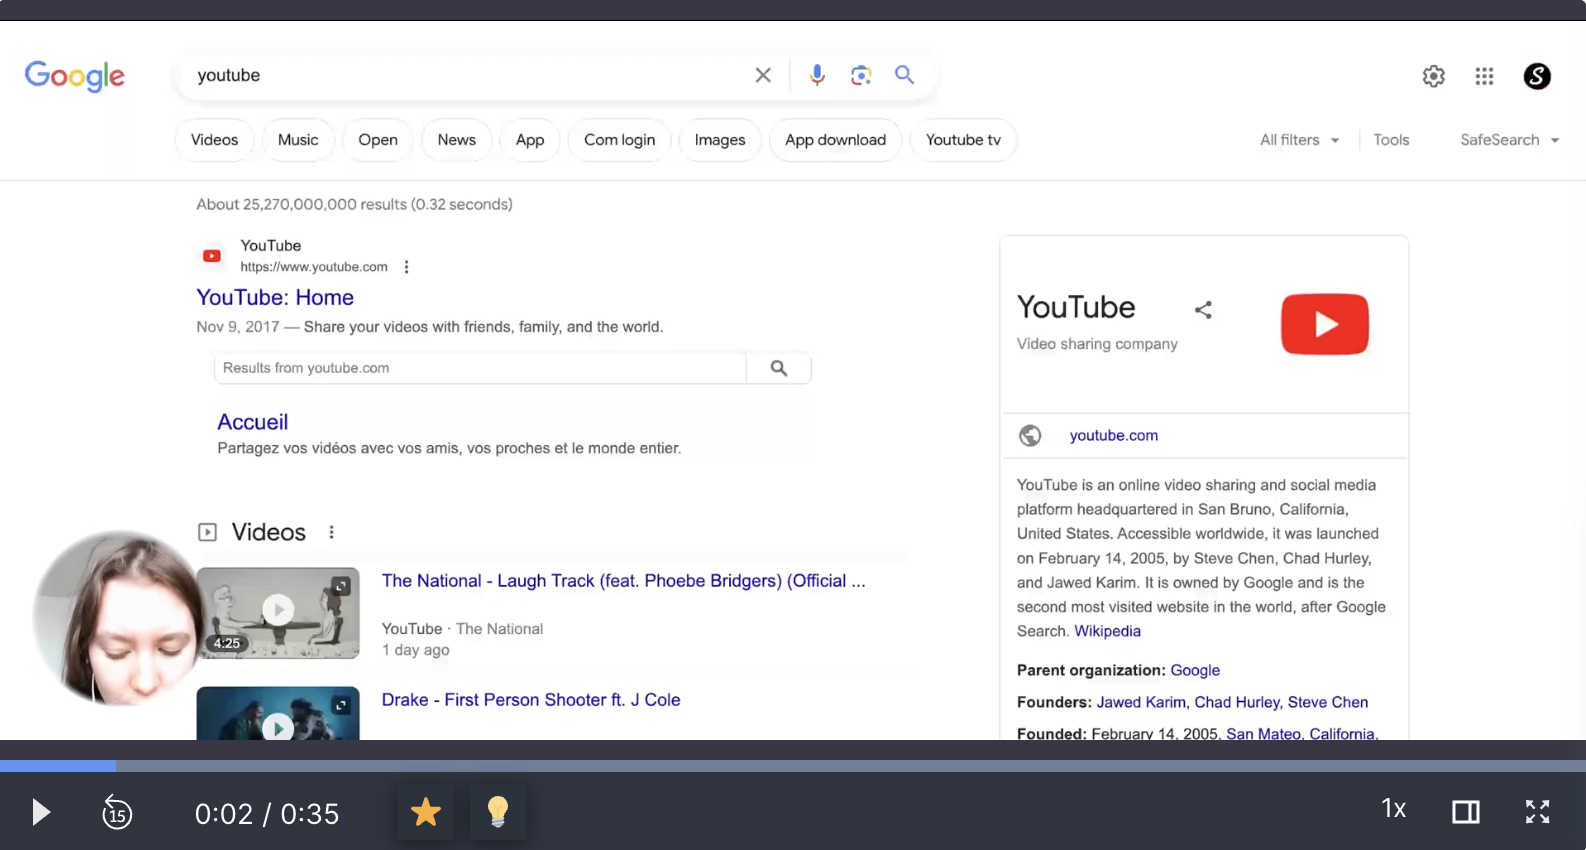Seek along the video progress bar

tap(793, 766)
